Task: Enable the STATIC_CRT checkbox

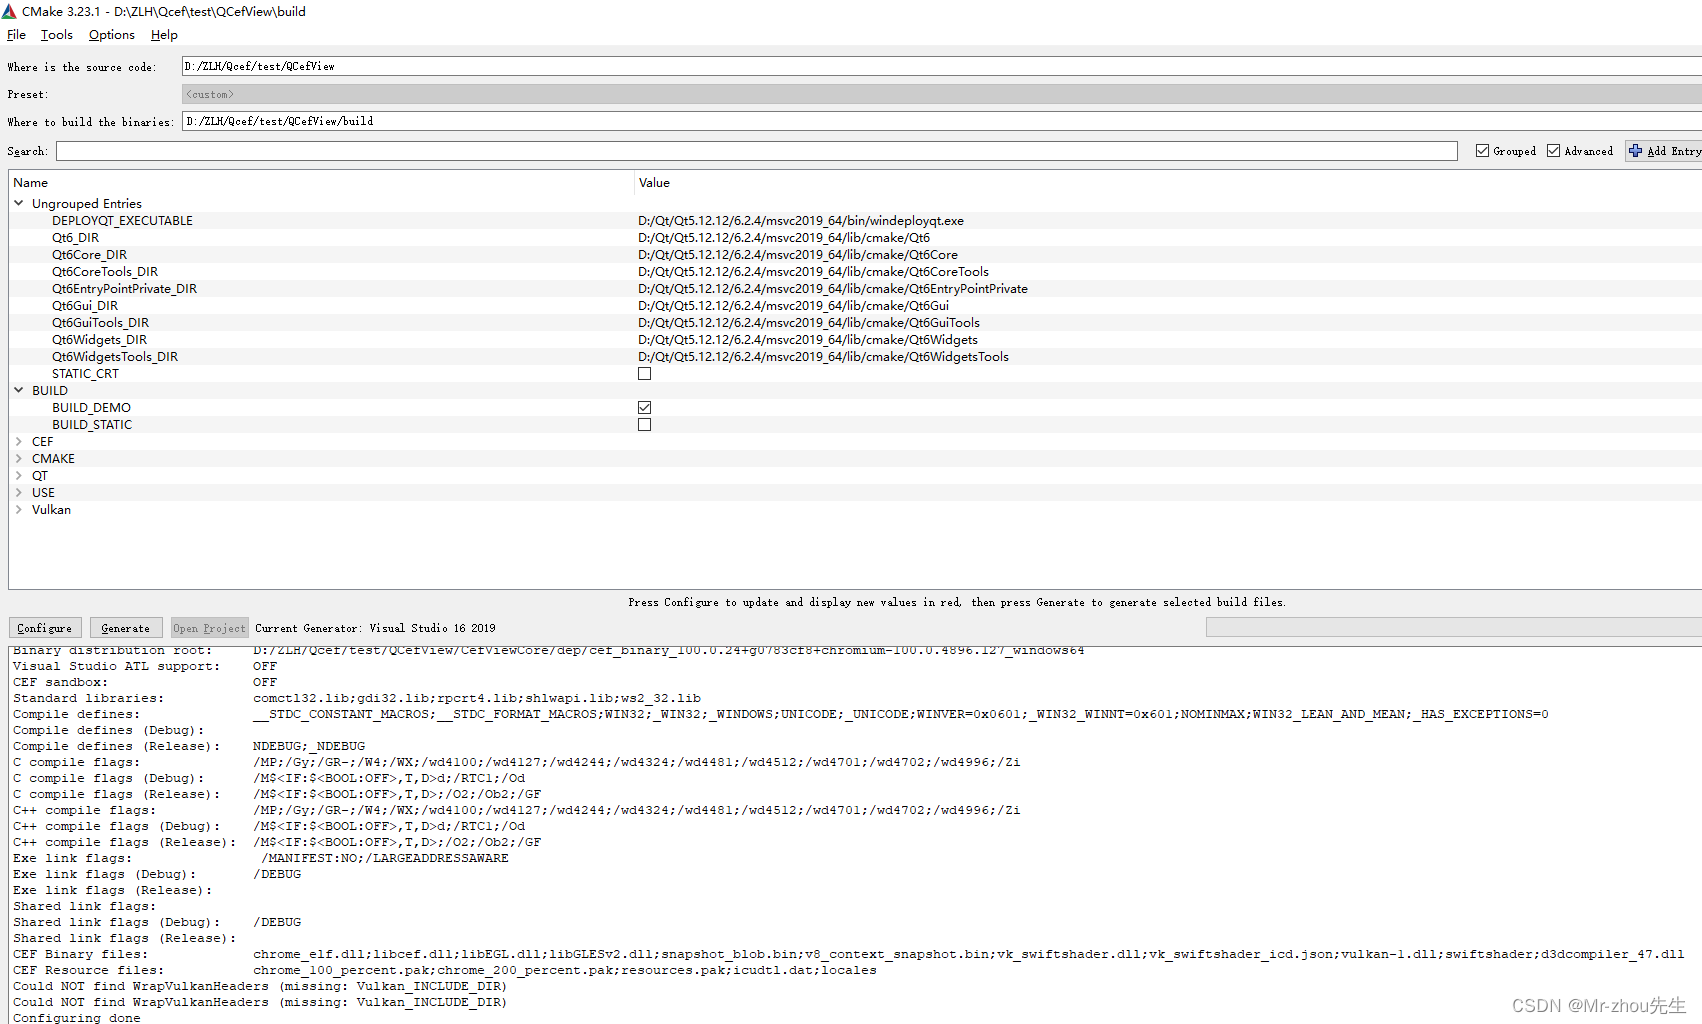Action: pyautogui.click(x=644, y=373)
